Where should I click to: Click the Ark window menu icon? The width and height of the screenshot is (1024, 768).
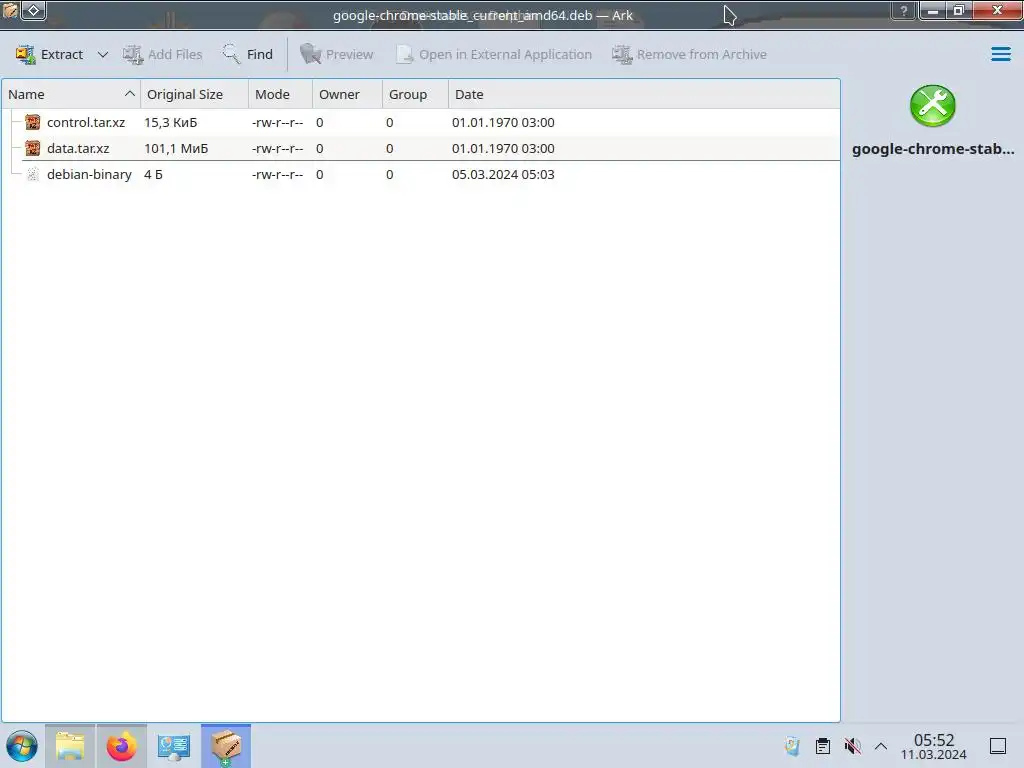point(10,10)
